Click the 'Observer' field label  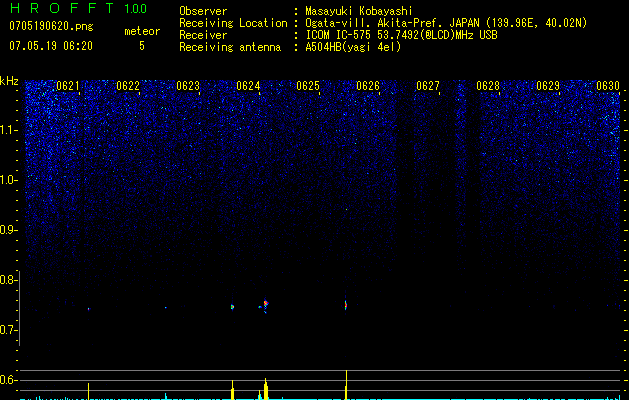click(203, 11)
